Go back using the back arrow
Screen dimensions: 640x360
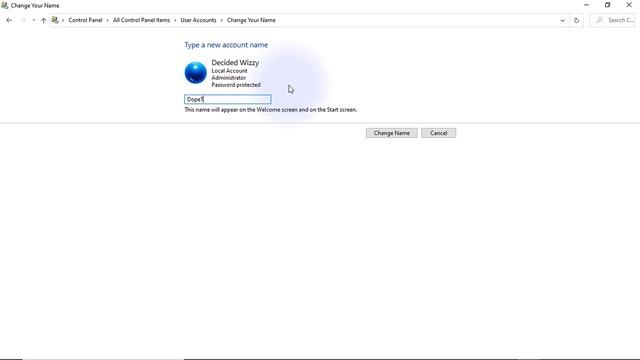[9, 20]
